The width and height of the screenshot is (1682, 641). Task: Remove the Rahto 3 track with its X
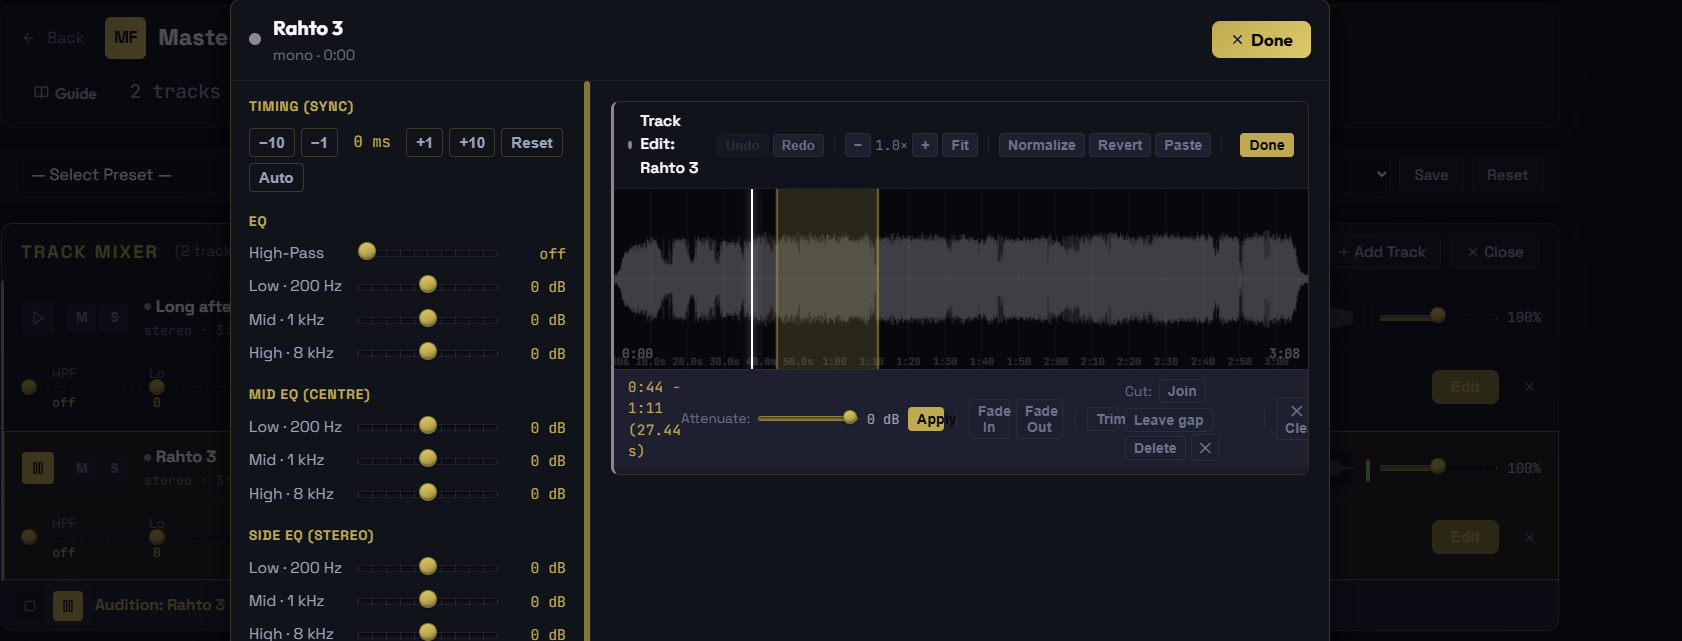[x=1529, y=537]
